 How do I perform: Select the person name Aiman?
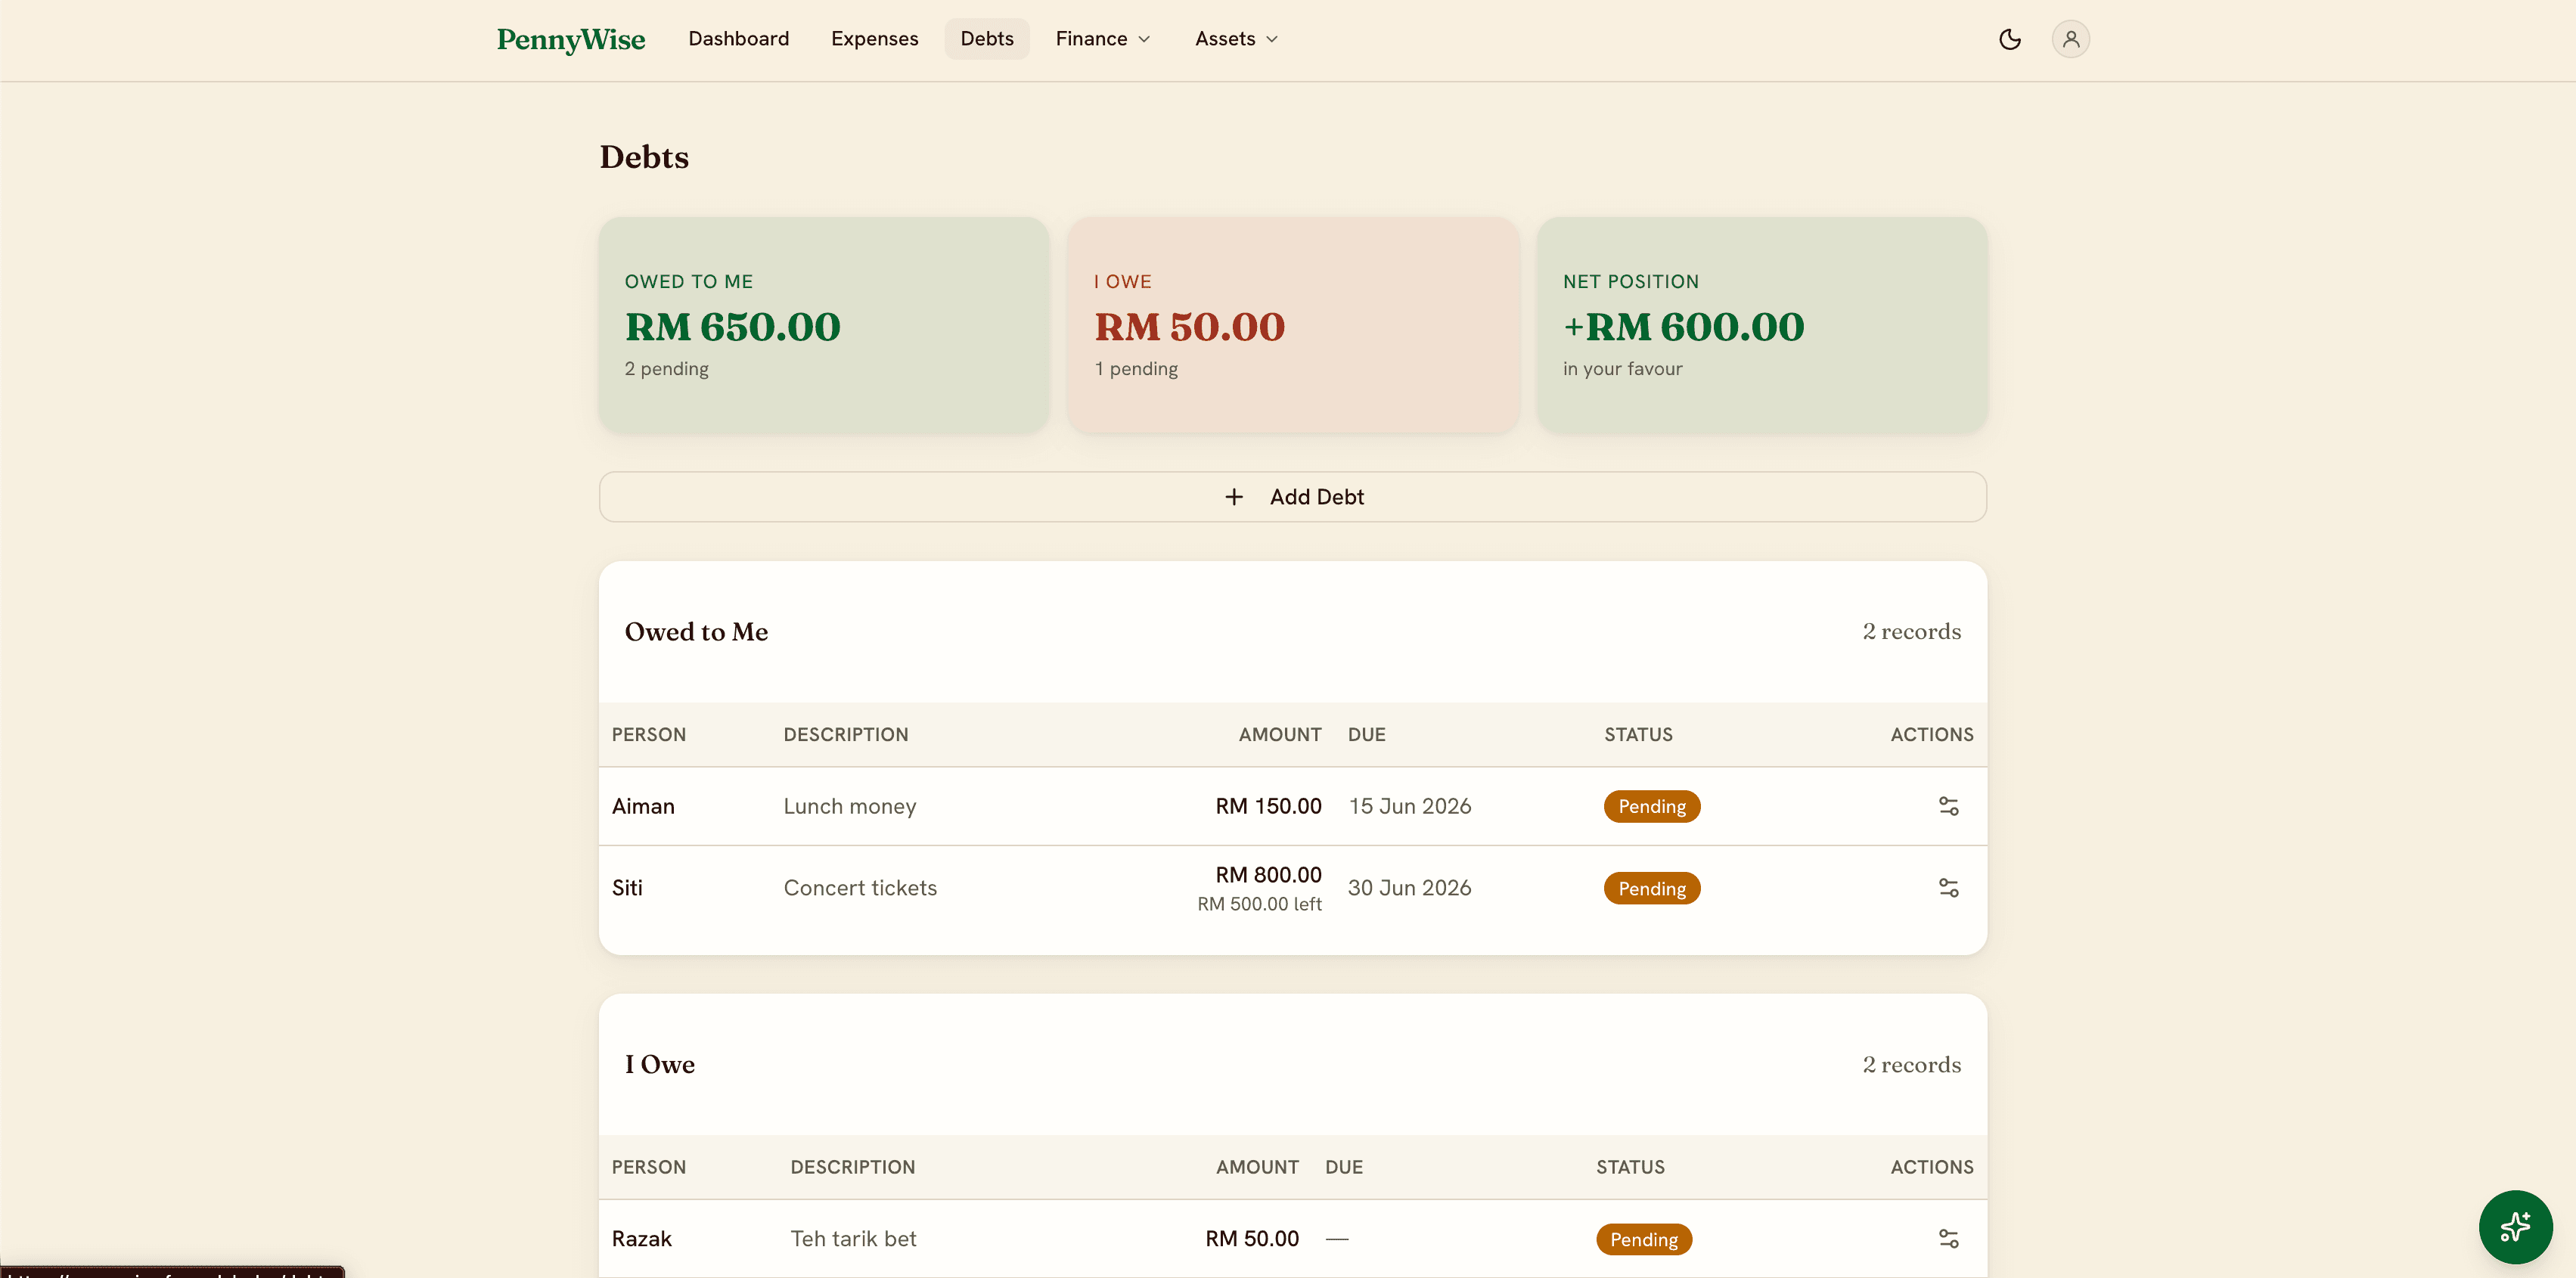tap(643, 806)
